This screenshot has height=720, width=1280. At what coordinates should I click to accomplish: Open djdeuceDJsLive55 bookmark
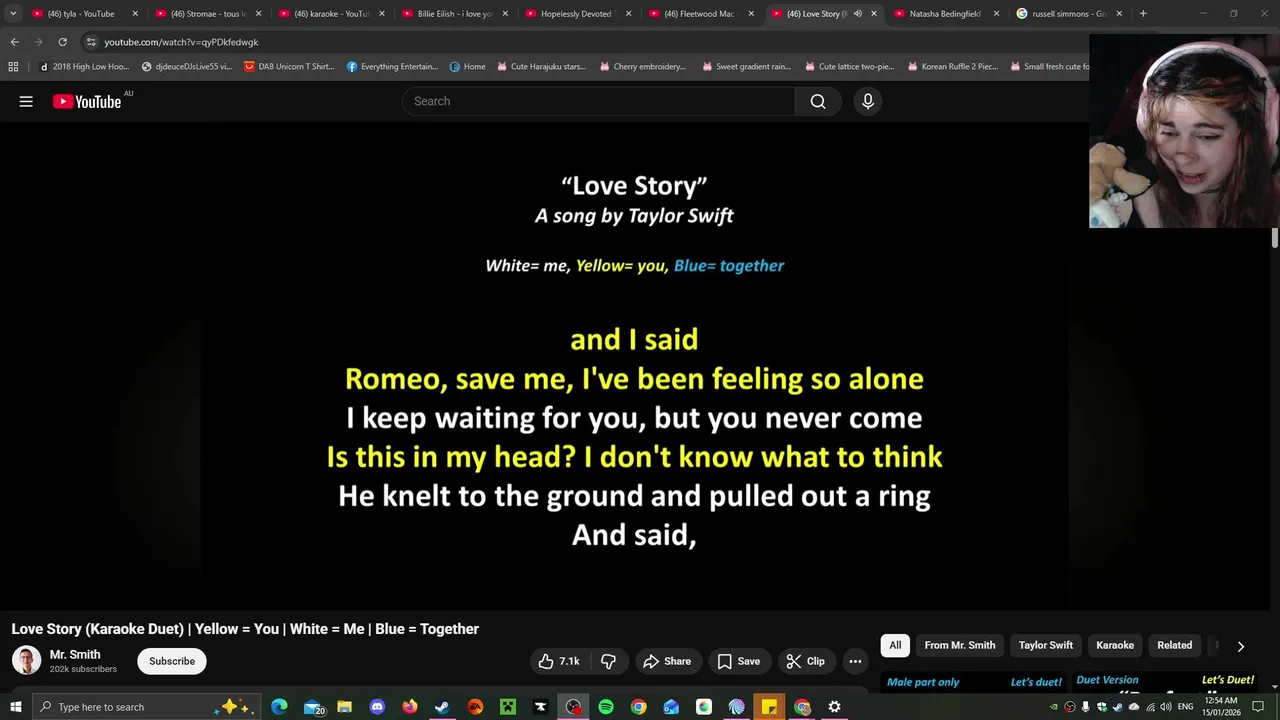(186, 67)
